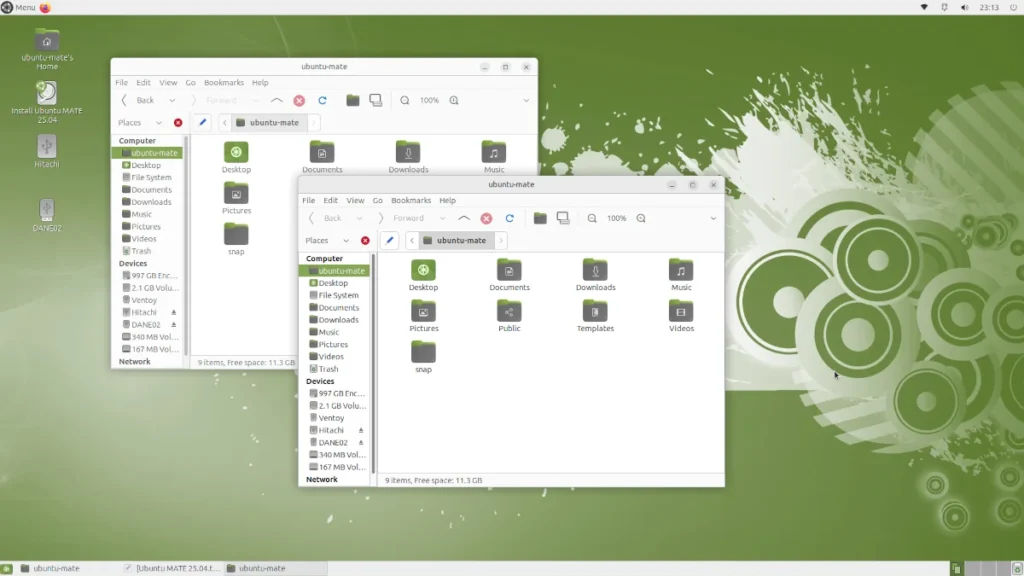Click the Reload icon in the front window toolbar
This screenshot has height=576, width=1024.
[x=509, y=218]
